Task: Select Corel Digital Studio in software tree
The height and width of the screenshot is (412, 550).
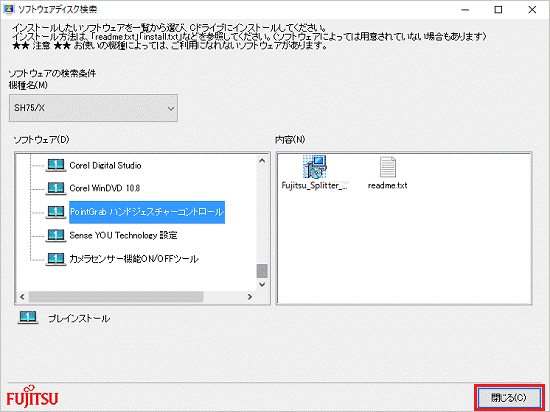Action: pyautogui.click(x=105, y=166)
